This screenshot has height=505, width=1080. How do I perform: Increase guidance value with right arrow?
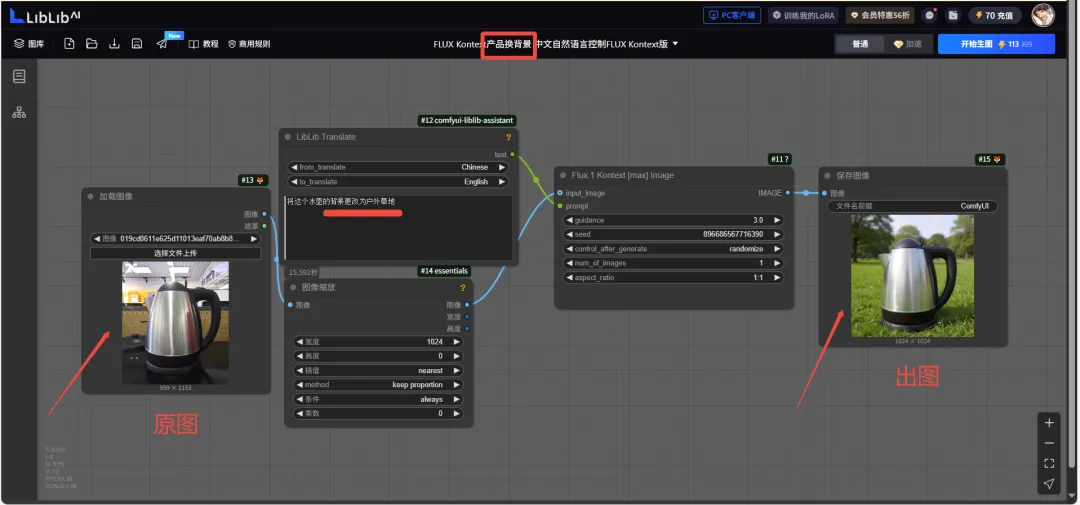[777, 220]
